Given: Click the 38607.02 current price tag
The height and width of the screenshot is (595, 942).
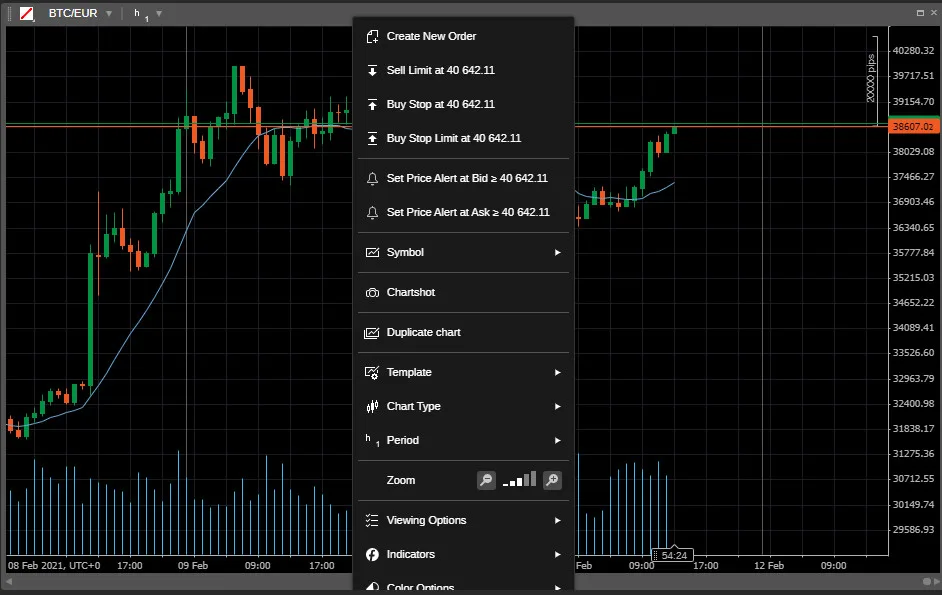Looking at the screenshot, I should tap(914, 127).
